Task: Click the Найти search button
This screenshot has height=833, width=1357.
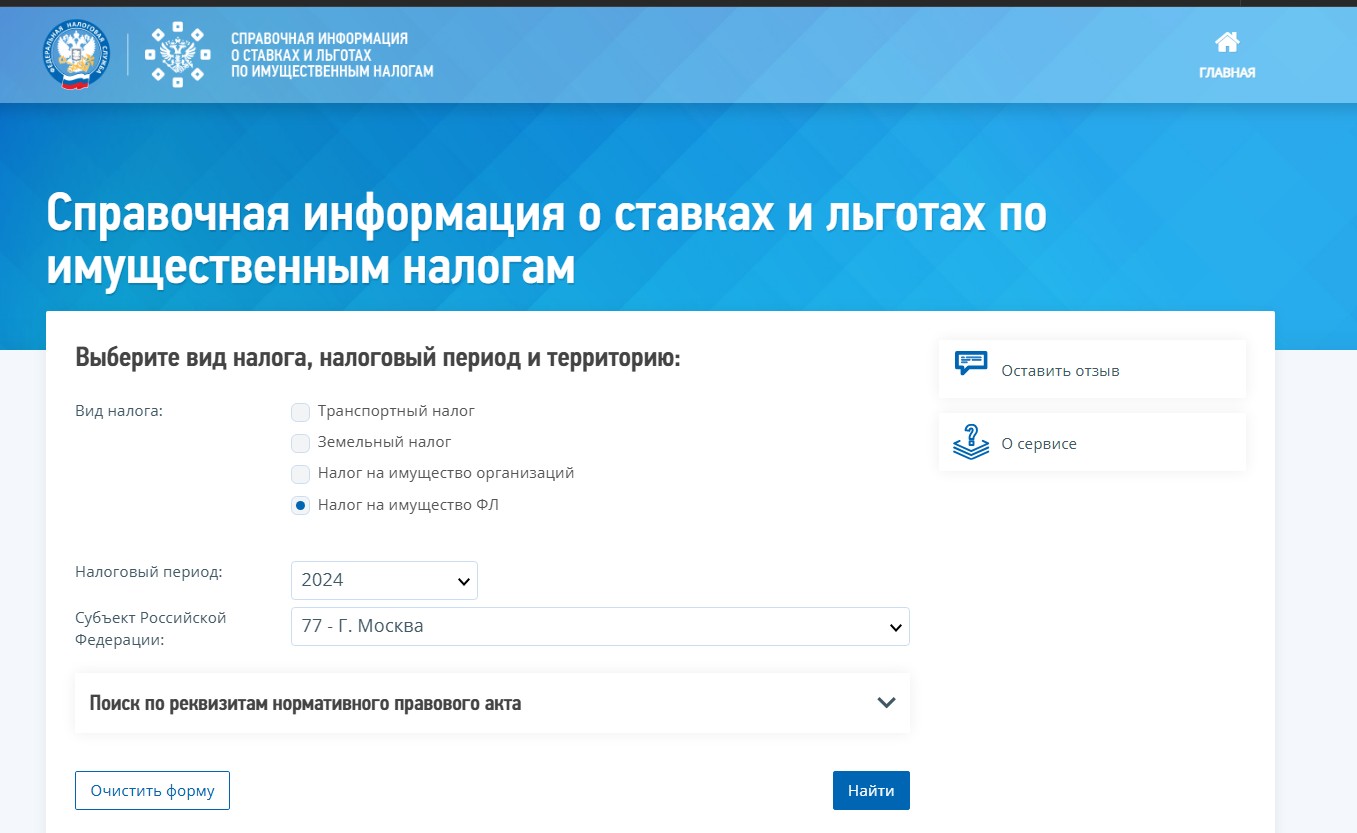Action: (871, 790)
